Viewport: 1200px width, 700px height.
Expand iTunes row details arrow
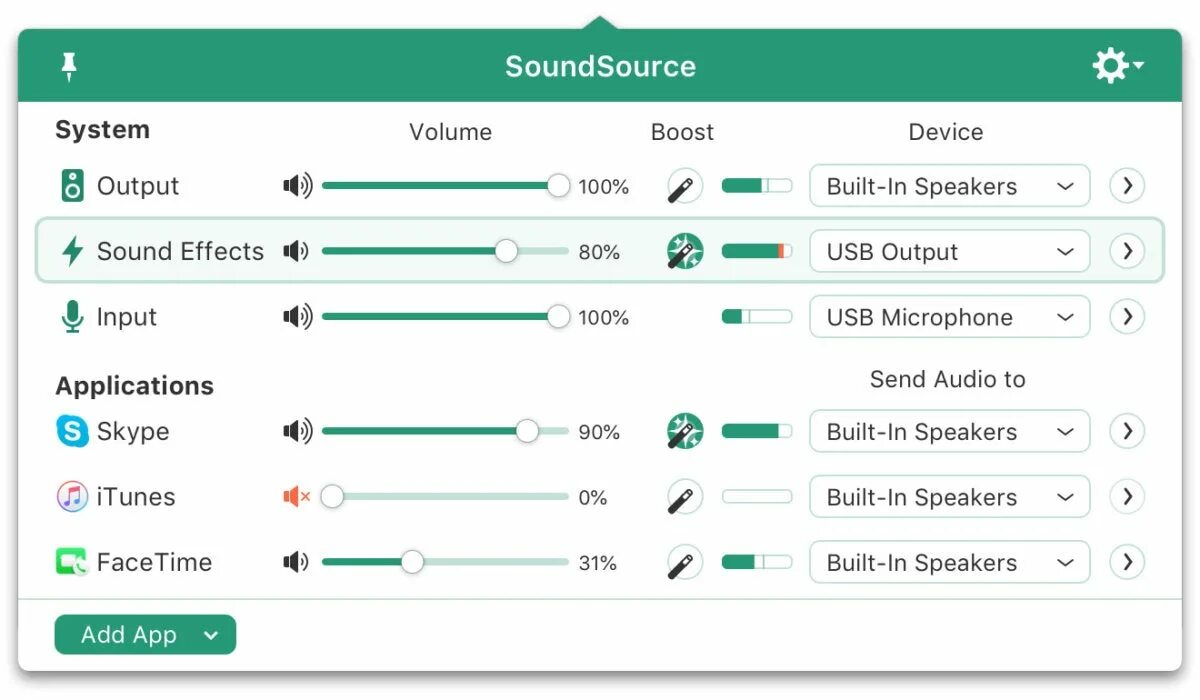pyautogui.click(x=1127, y=497)
